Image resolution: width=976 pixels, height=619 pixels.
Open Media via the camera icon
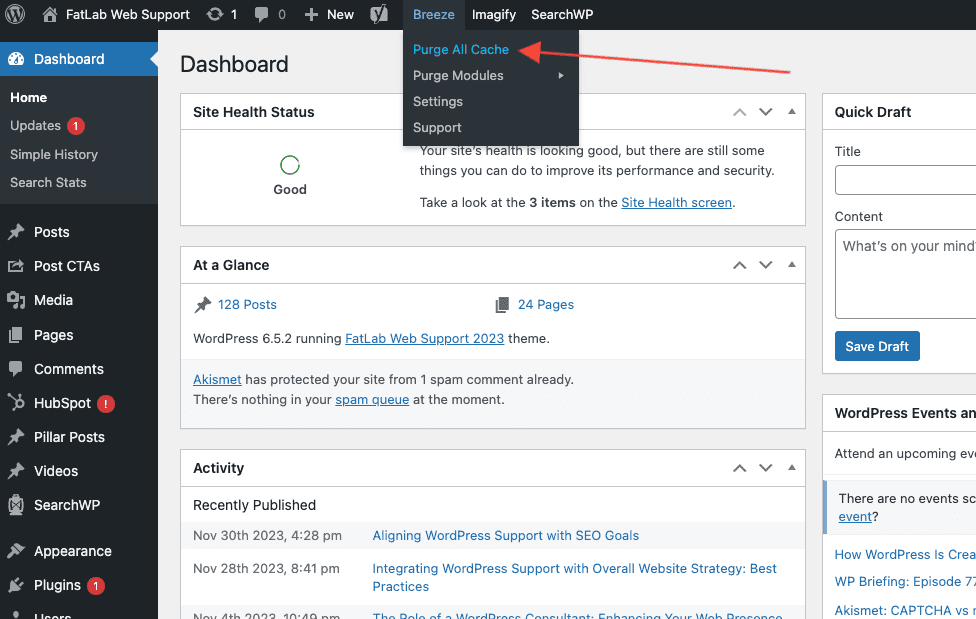(x=17, y=300)
